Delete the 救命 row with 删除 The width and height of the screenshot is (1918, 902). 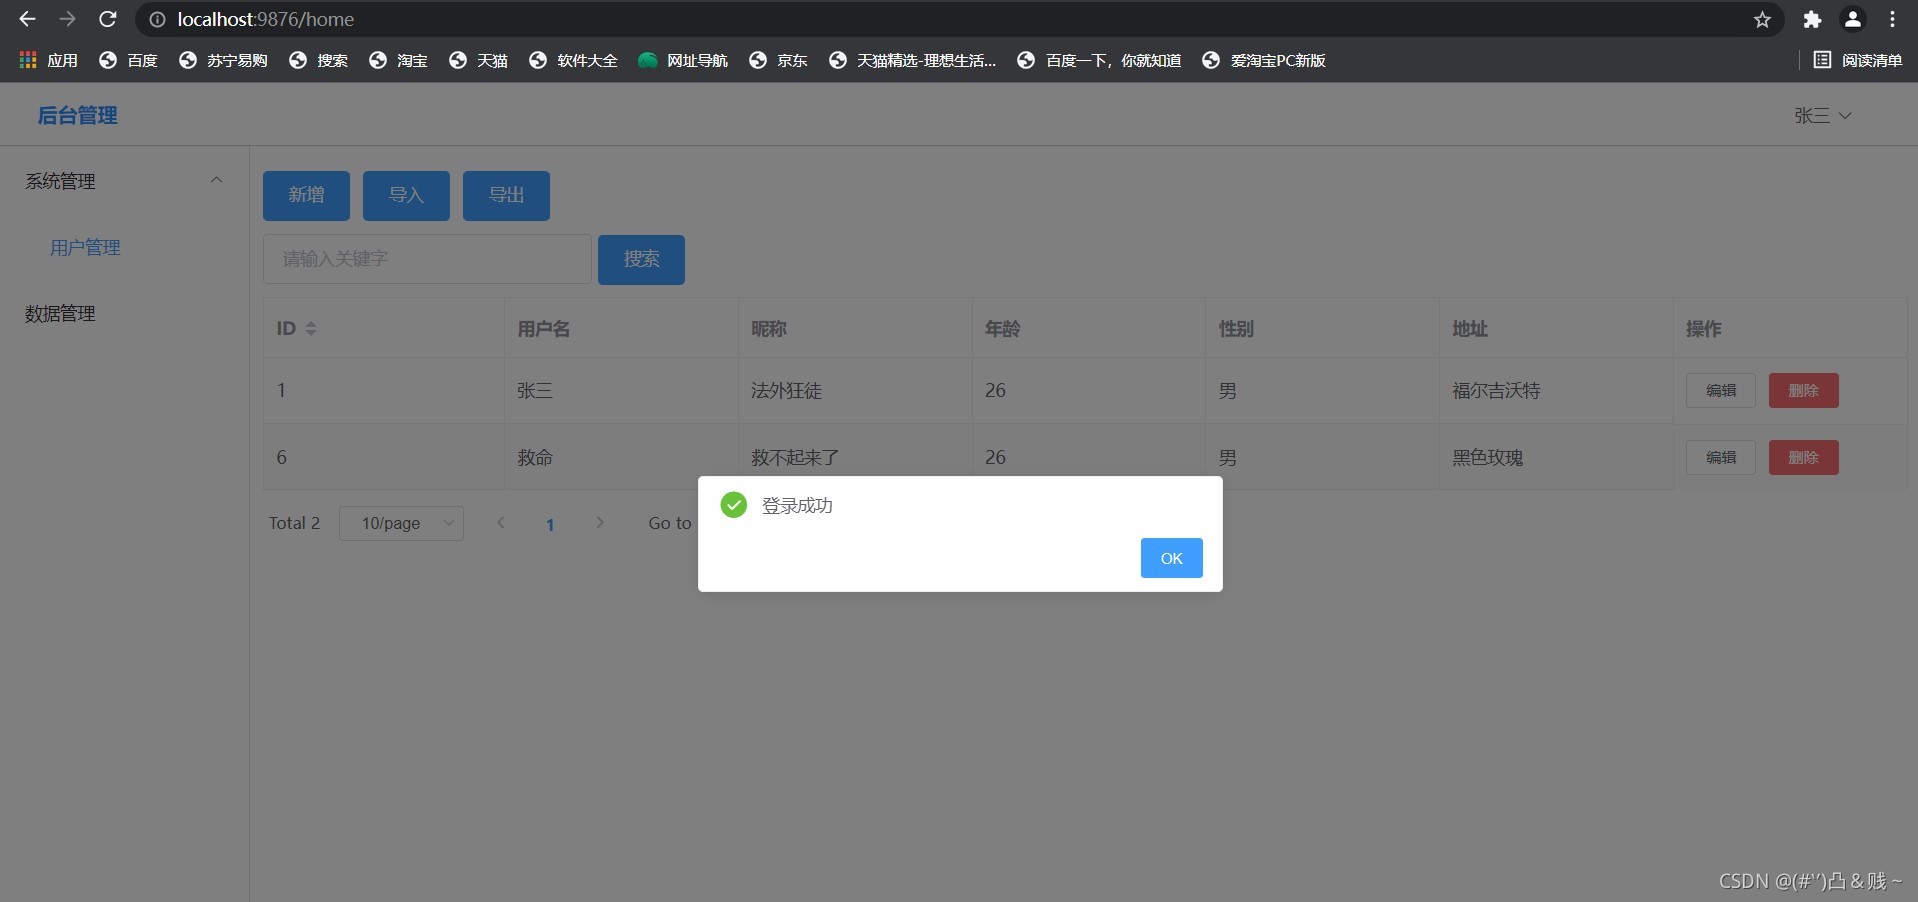tap(1803, 458)
